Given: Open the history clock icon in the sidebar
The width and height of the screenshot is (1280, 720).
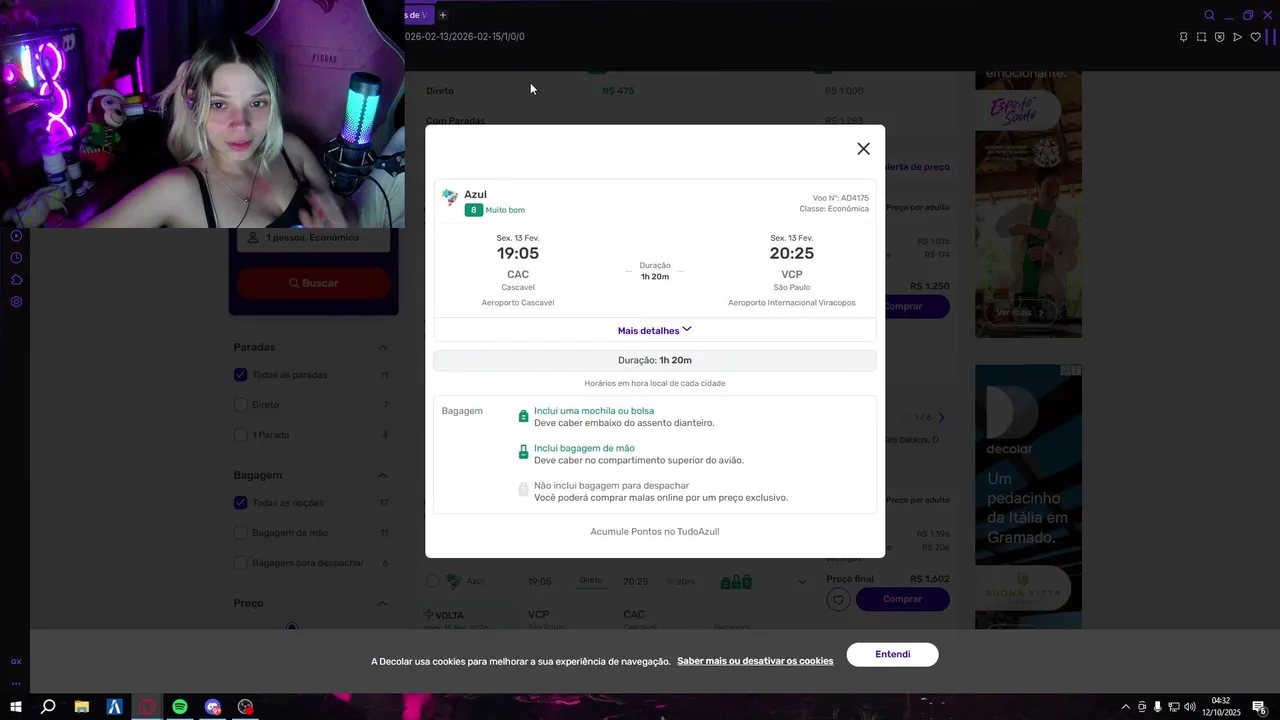Looking at the screenshot, I should point(16,258).
